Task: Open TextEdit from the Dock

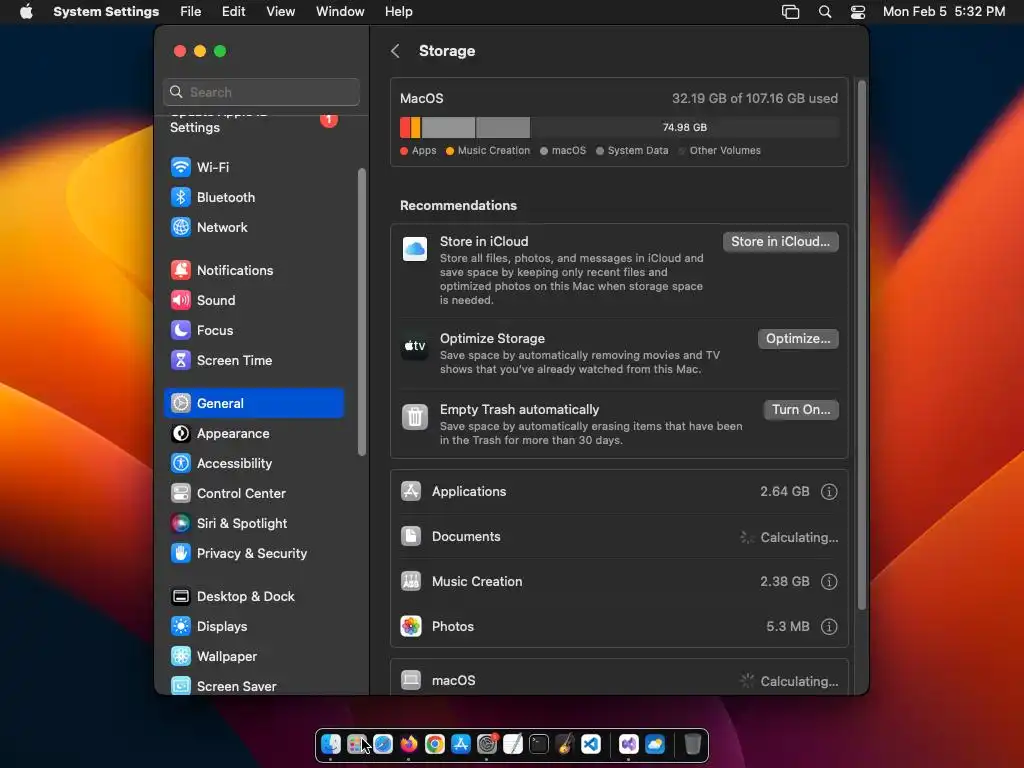Action: (513, 744)
